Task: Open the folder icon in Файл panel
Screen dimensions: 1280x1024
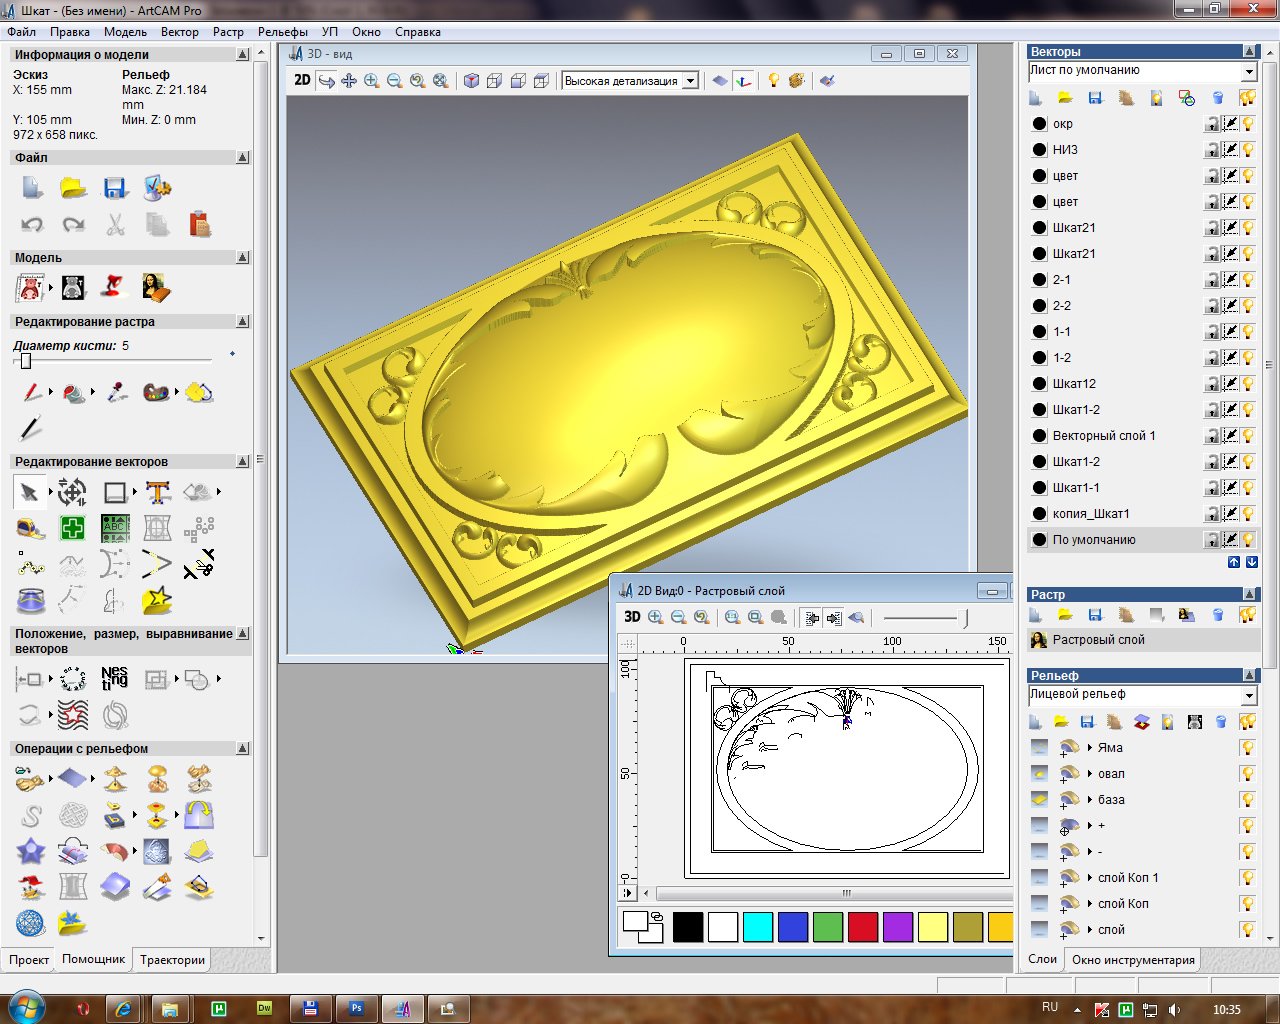Action: click(73, 188)
